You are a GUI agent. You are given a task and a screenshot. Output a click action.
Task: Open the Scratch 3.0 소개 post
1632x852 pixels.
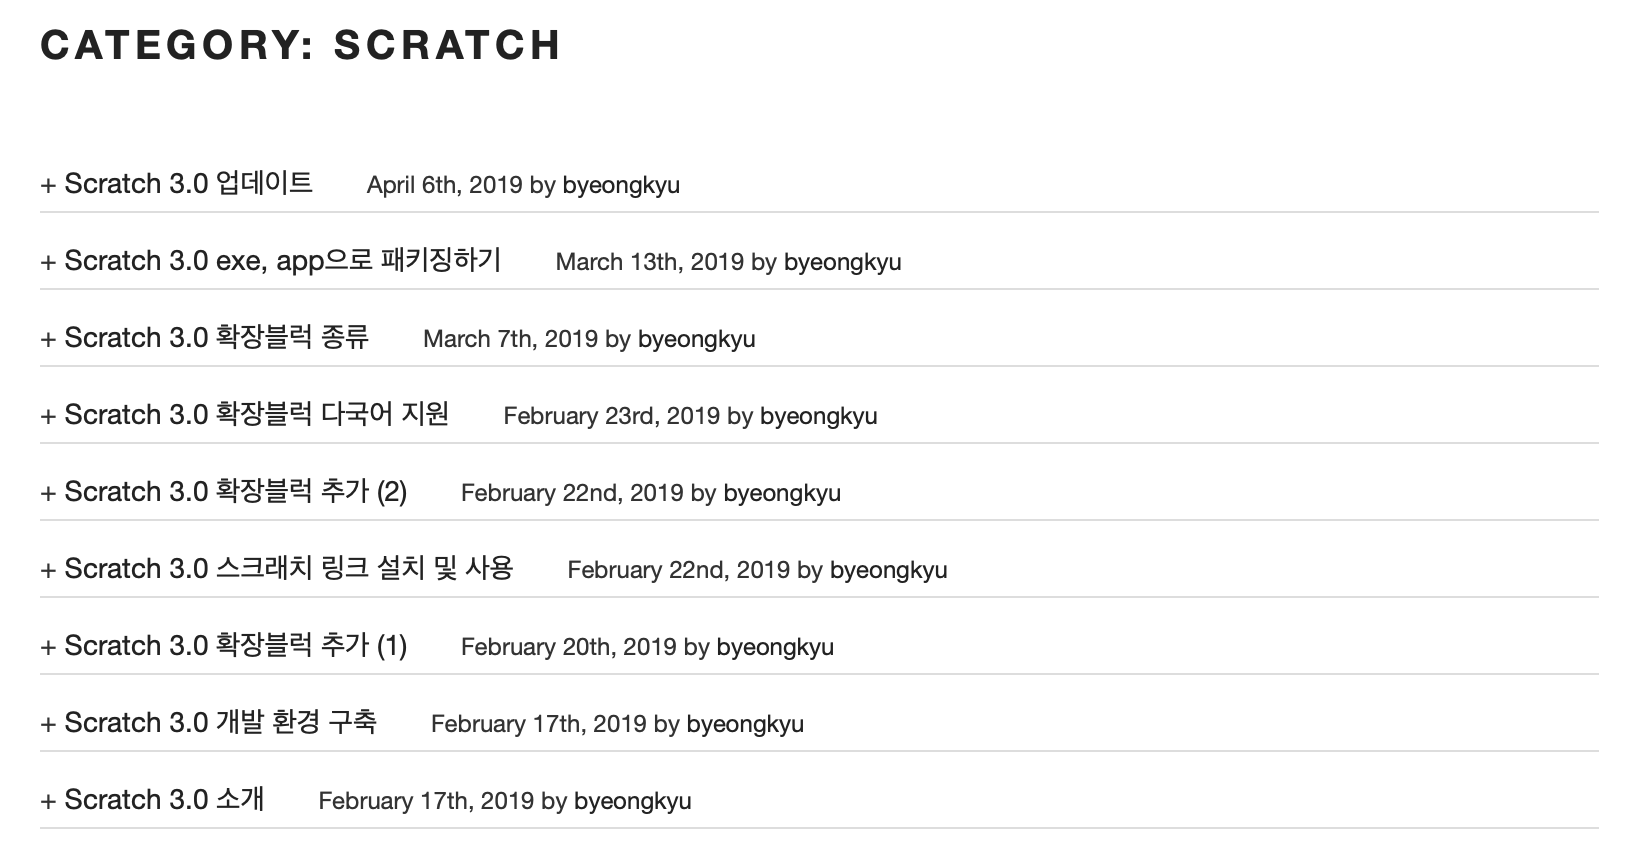click(x=165, y=801)
